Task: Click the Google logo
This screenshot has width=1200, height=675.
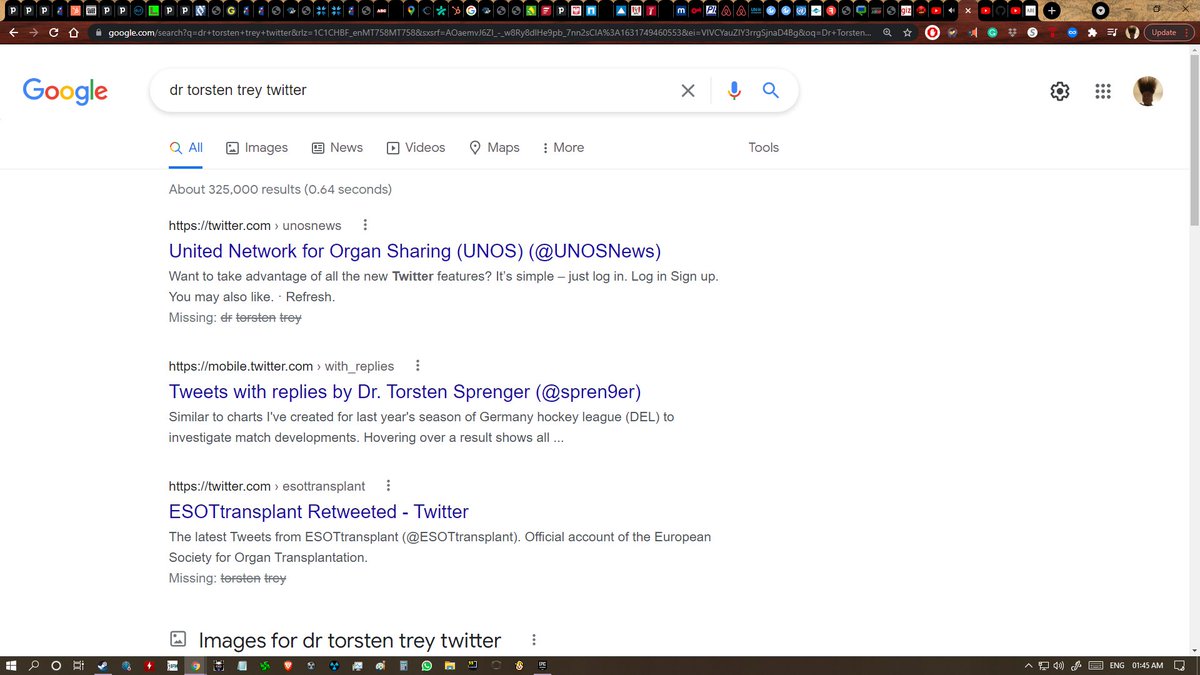Action: pyautogui.click(x=65, y=91)
